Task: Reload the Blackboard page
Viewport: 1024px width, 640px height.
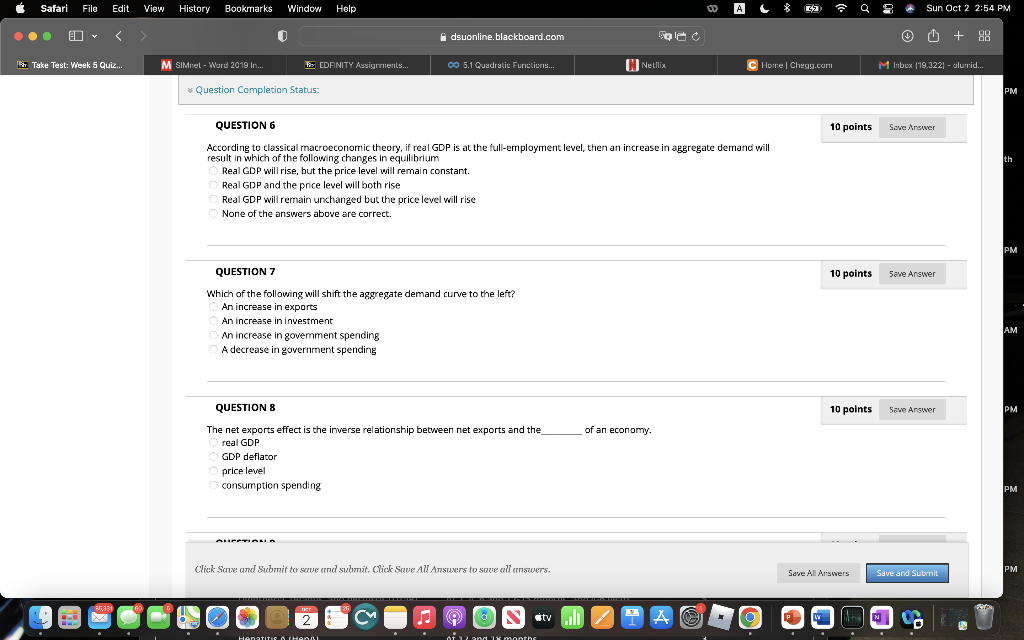Action: [x=696, y=37]
